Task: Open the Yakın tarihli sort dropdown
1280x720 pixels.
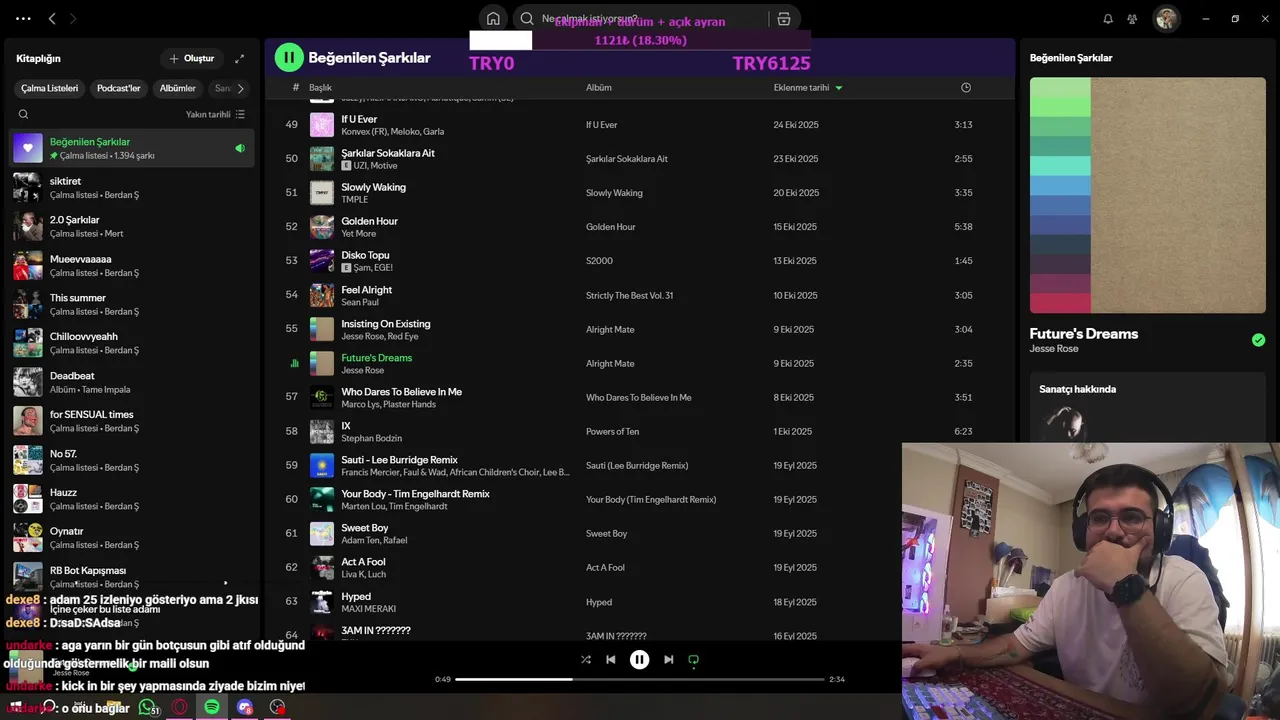Action: point(215,114)
